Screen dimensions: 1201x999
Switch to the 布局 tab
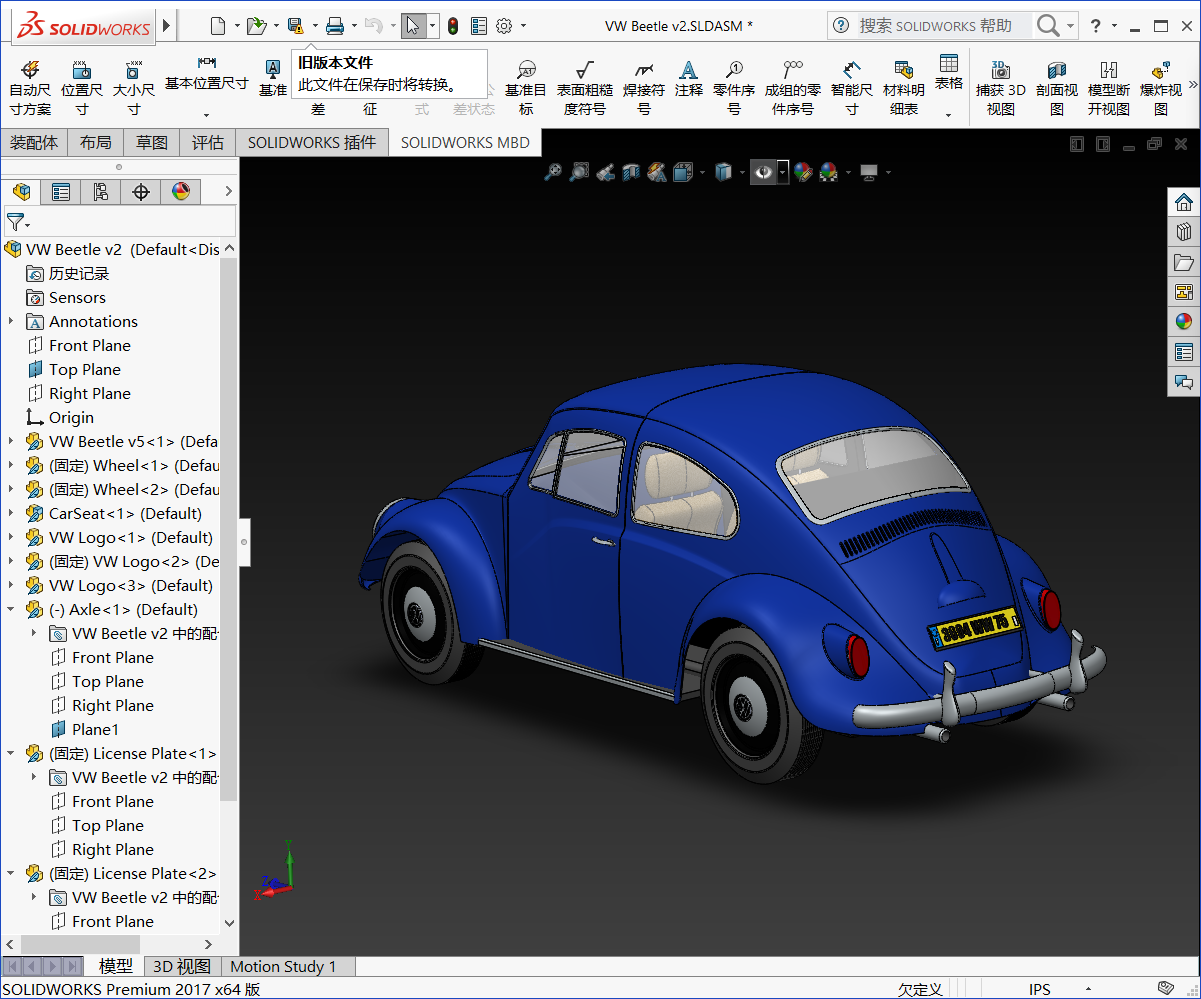pyautogui.click(x=96, y=143)
